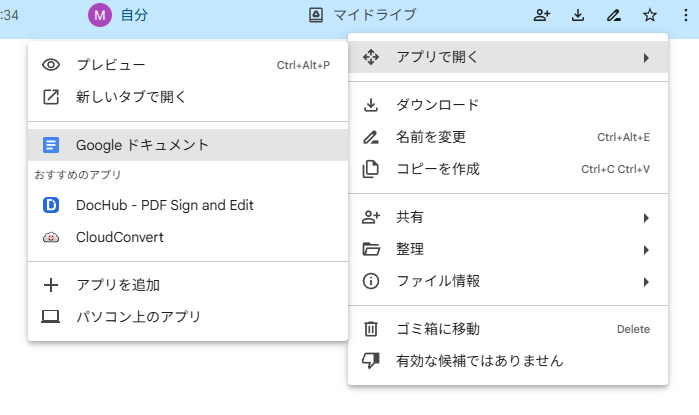Screen dimensions: 699x415
Task: Click the rename pencil icon in top bar
Action: click(614, 15)
